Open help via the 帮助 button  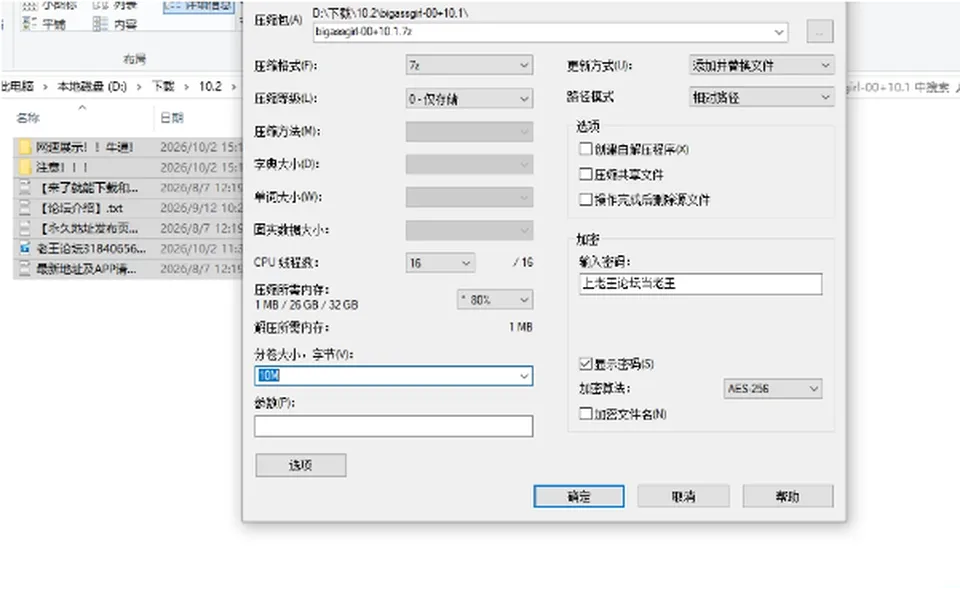coord(788,496)
